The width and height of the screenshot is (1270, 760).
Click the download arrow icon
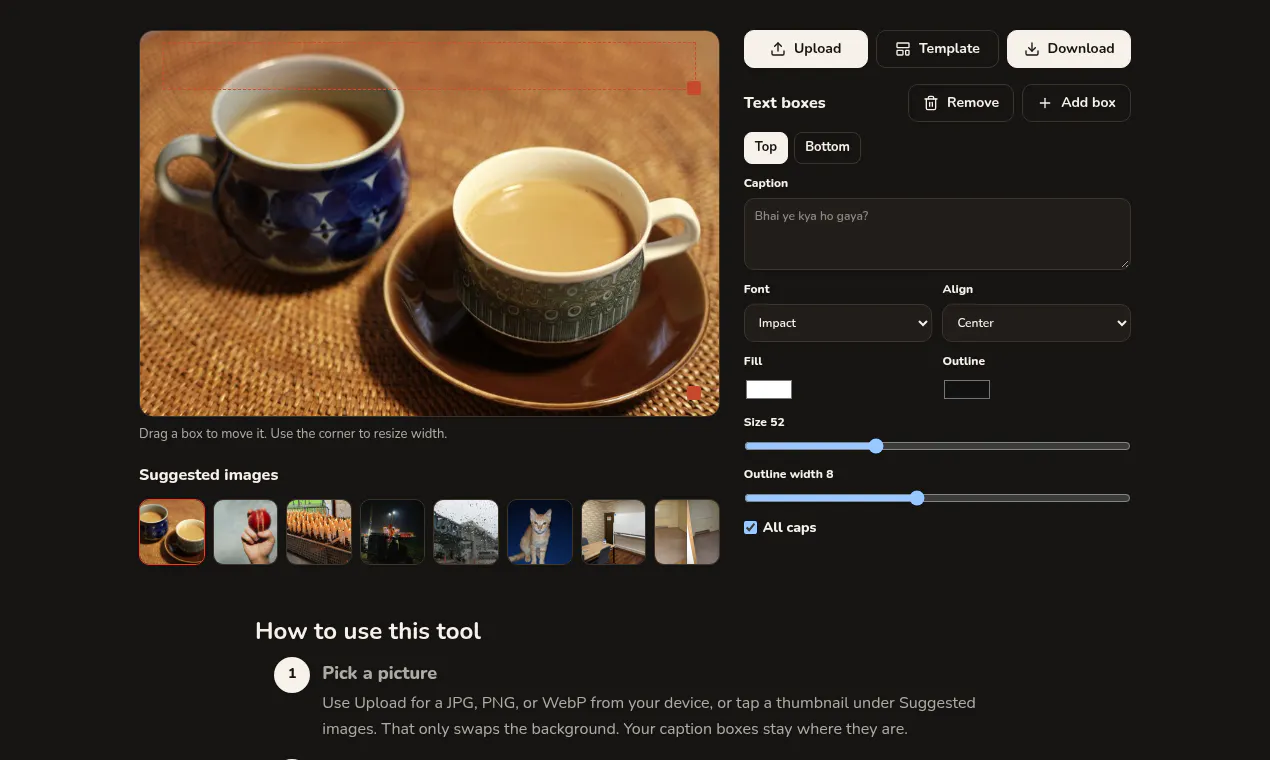(x=1032, y=49)
